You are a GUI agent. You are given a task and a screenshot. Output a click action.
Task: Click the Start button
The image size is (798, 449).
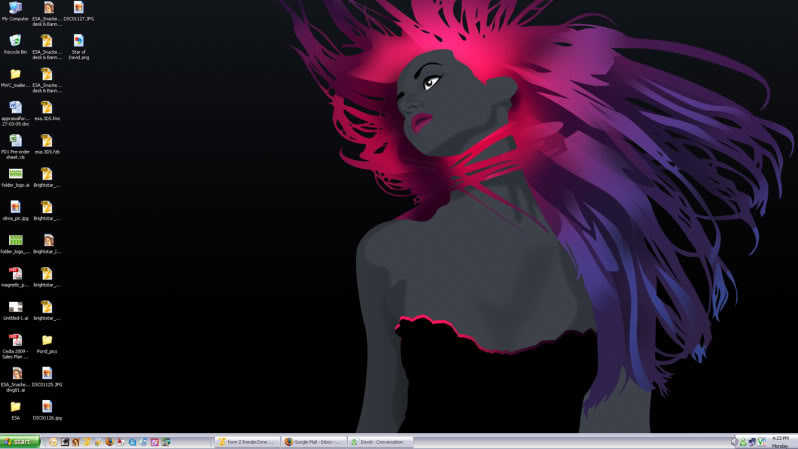pyautogui.click(x=20, y=442)
